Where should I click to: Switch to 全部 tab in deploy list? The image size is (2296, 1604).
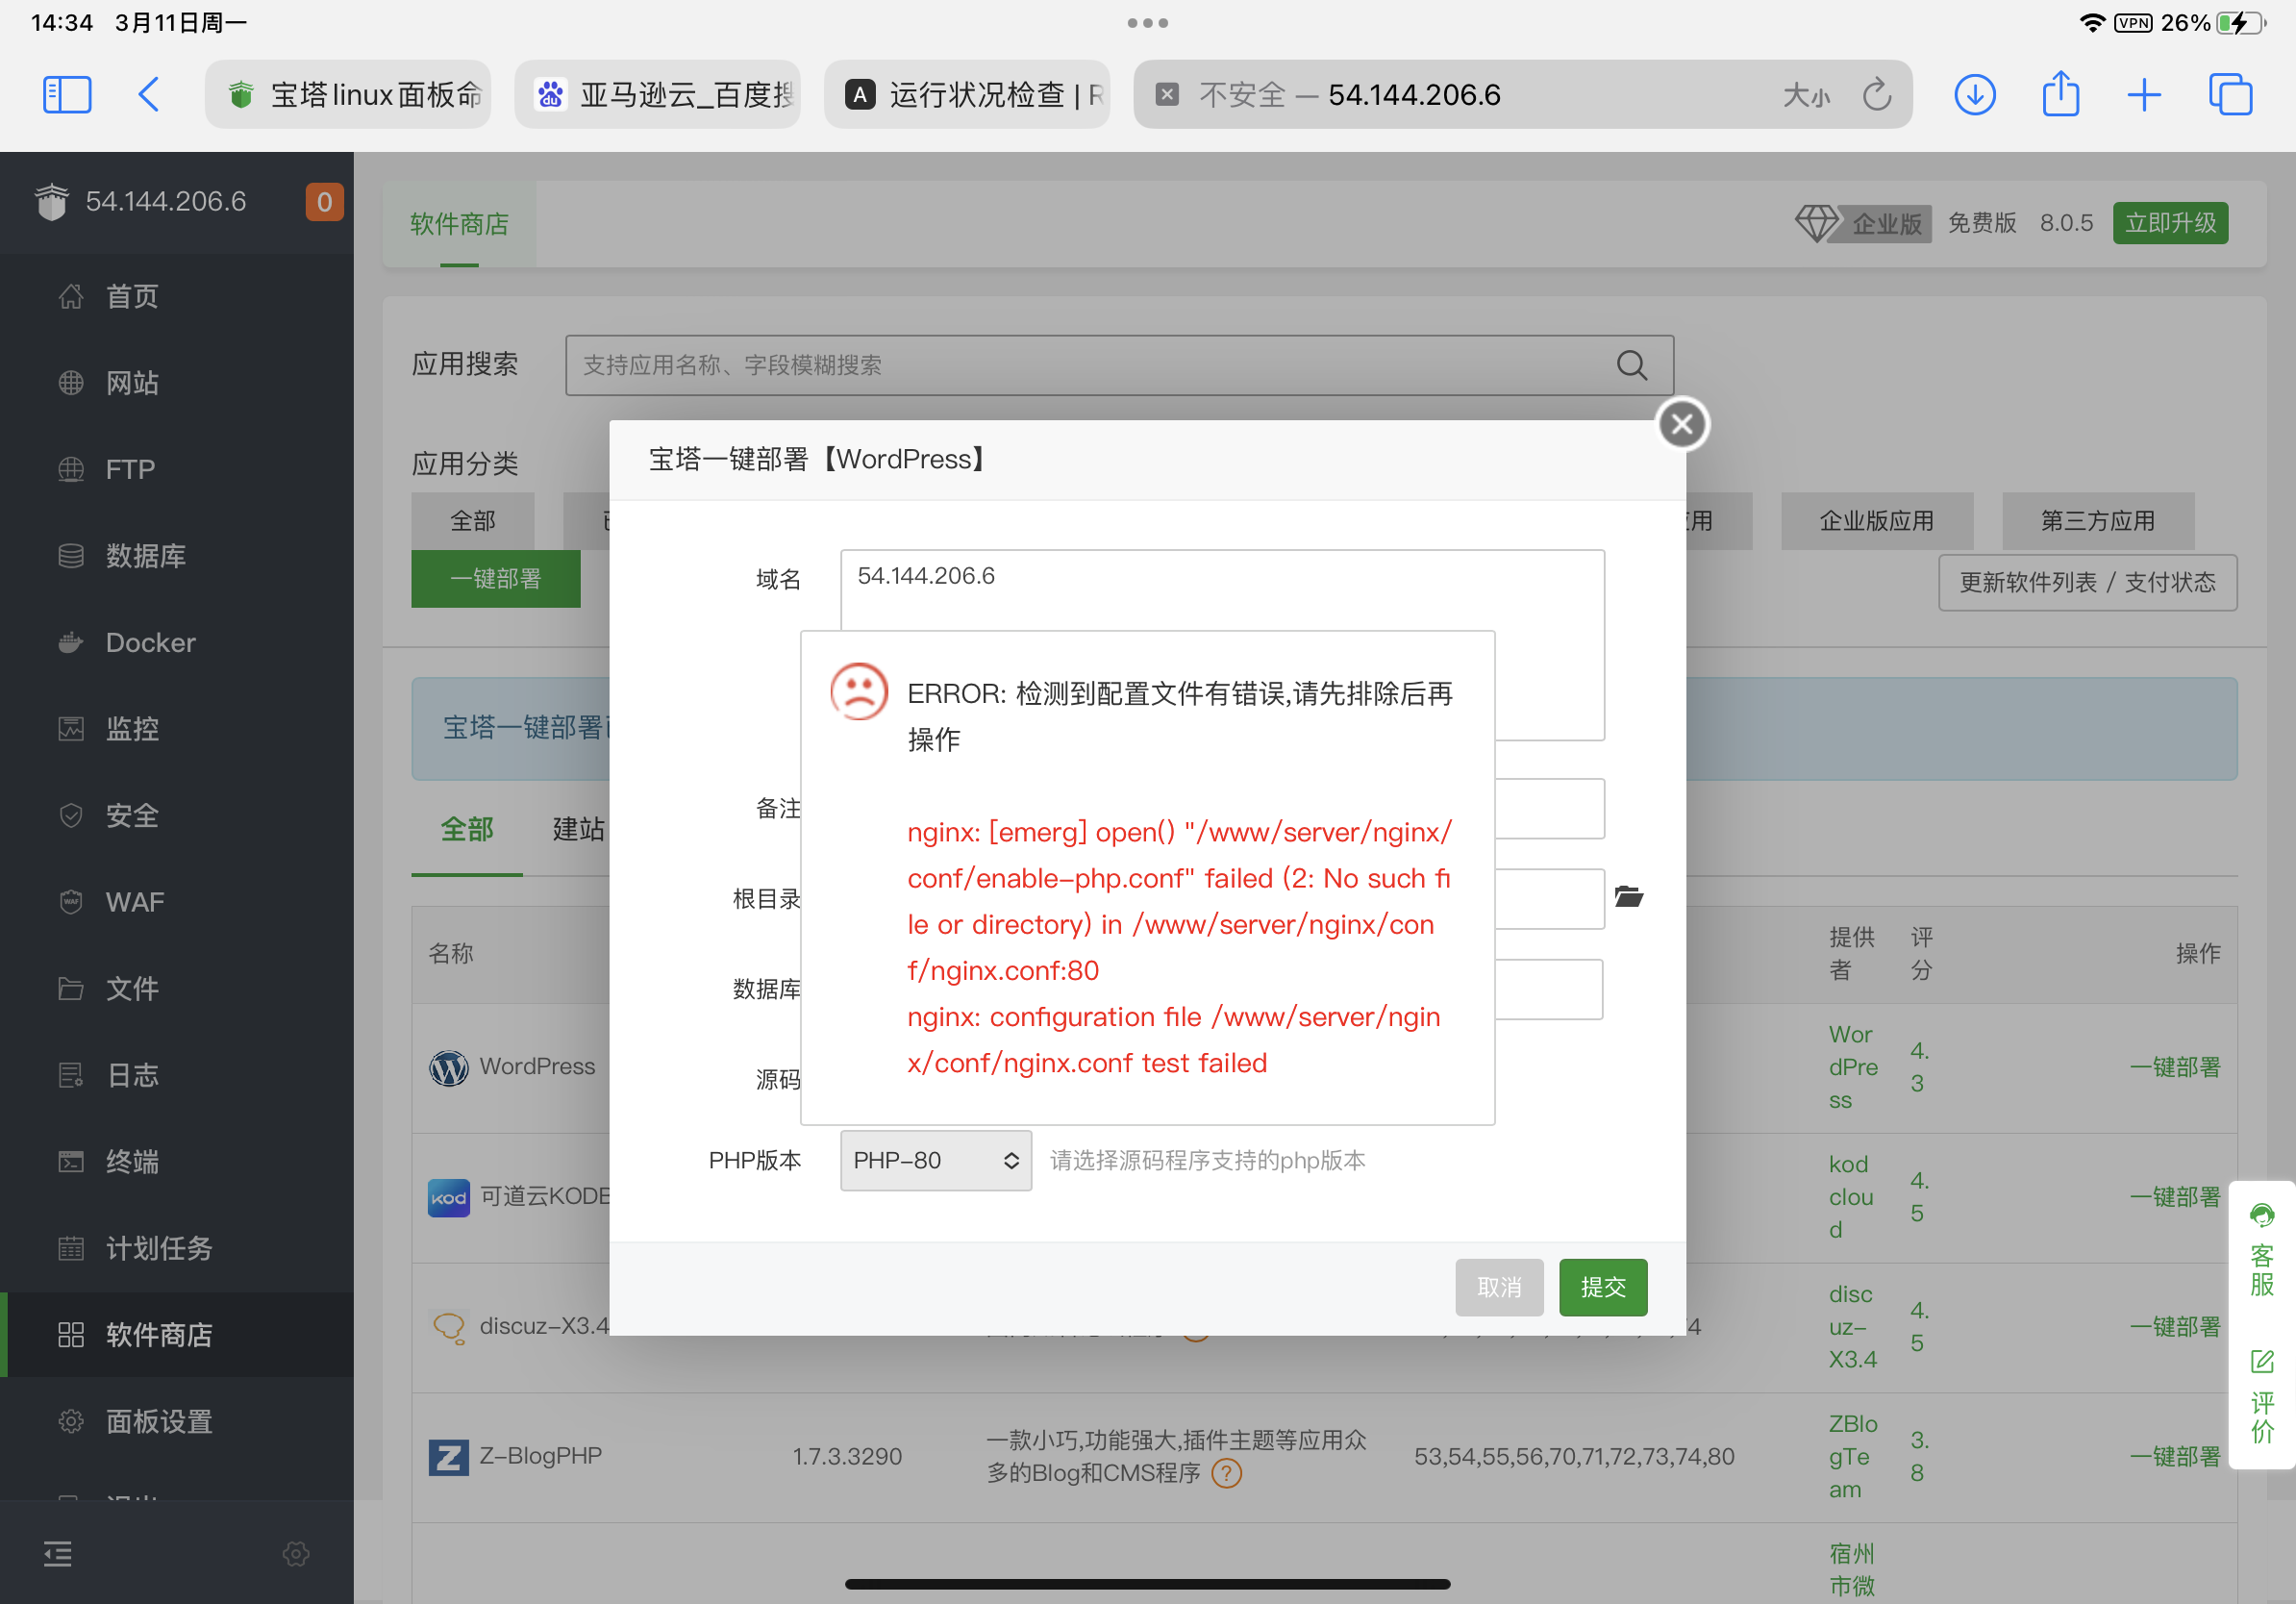click(x=467, y=829)
